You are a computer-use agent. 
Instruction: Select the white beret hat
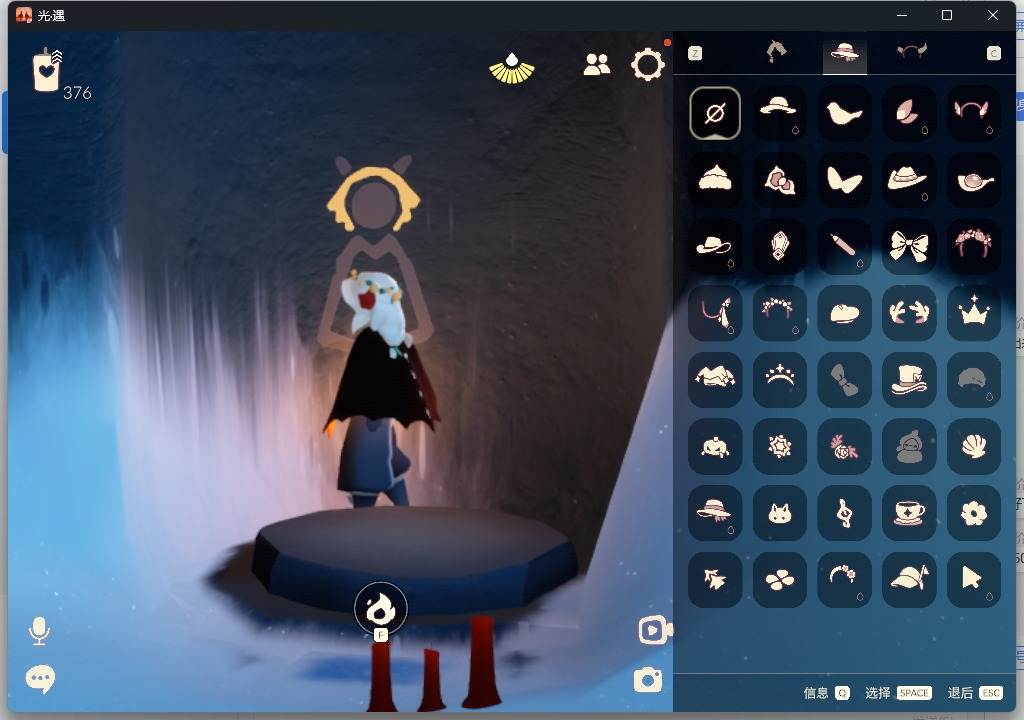[x=844, y=313]
